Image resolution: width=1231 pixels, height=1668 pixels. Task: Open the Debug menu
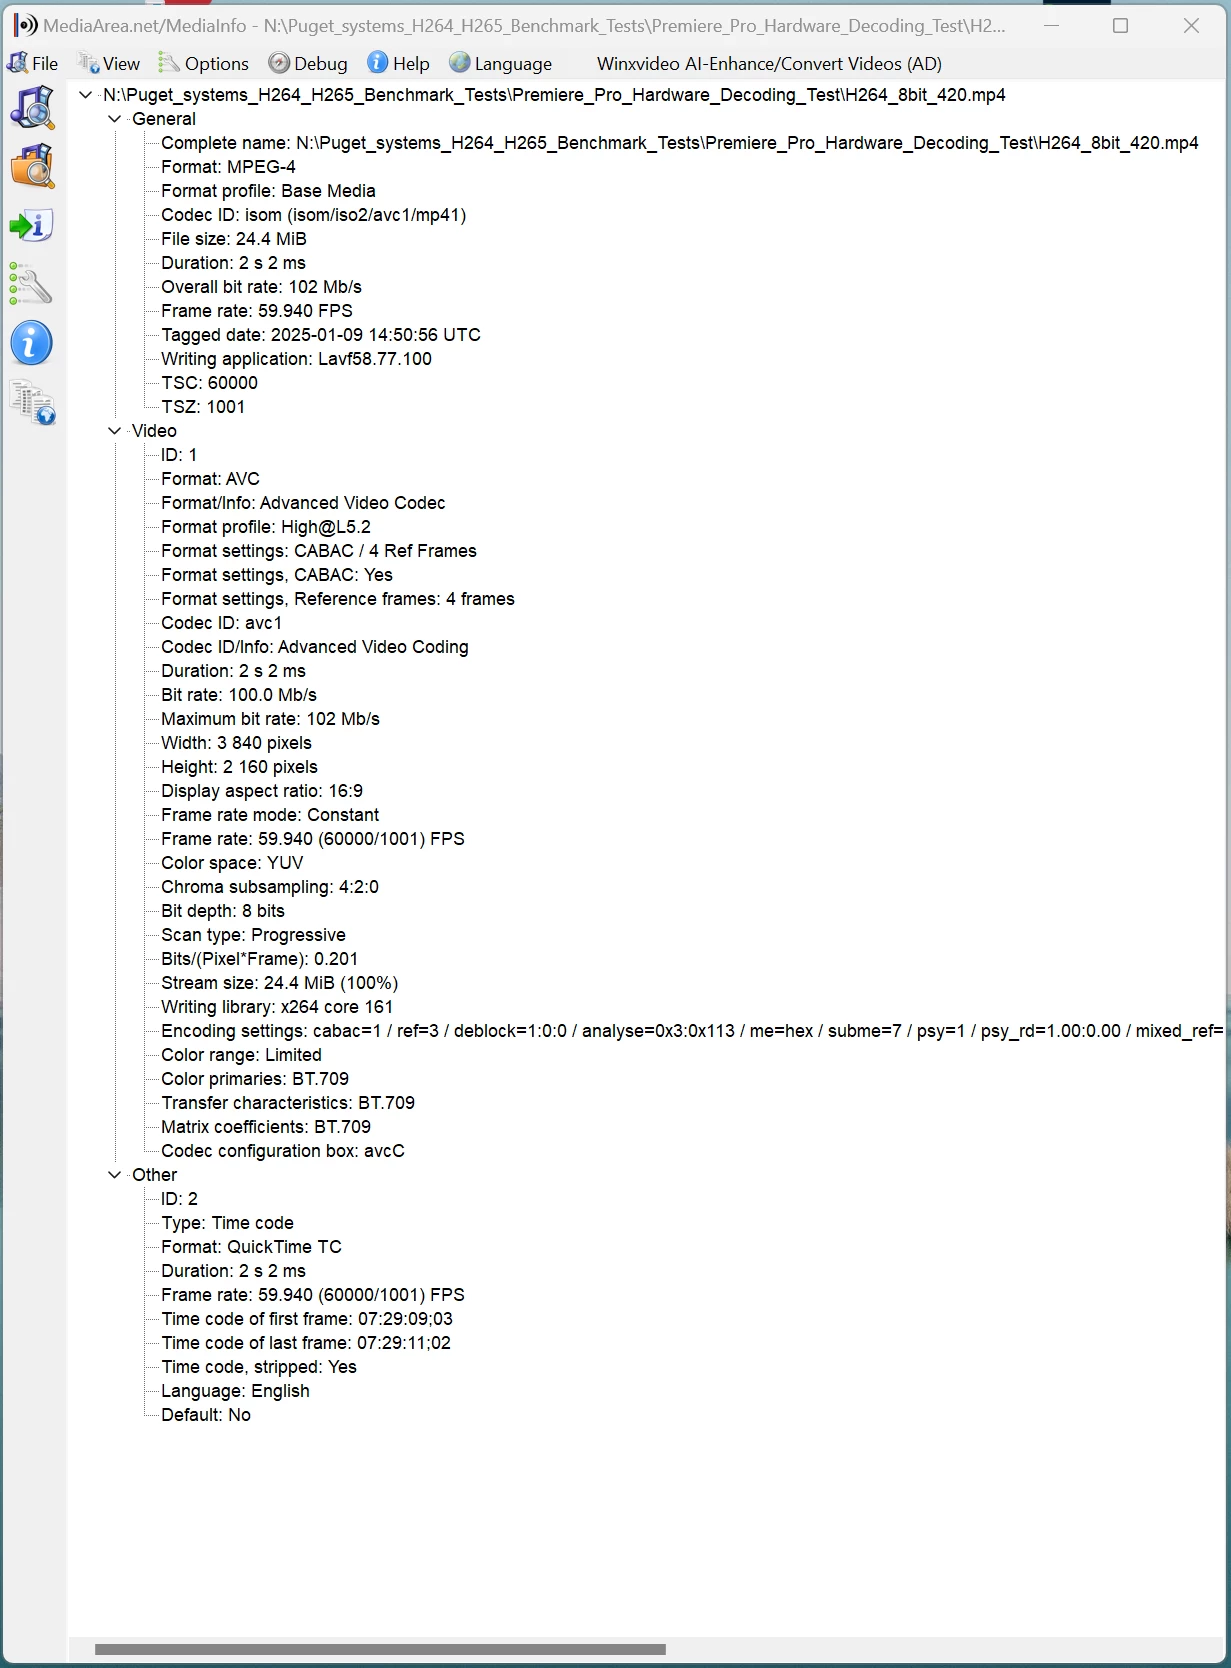pyautogui.click(x=308, y=64)
